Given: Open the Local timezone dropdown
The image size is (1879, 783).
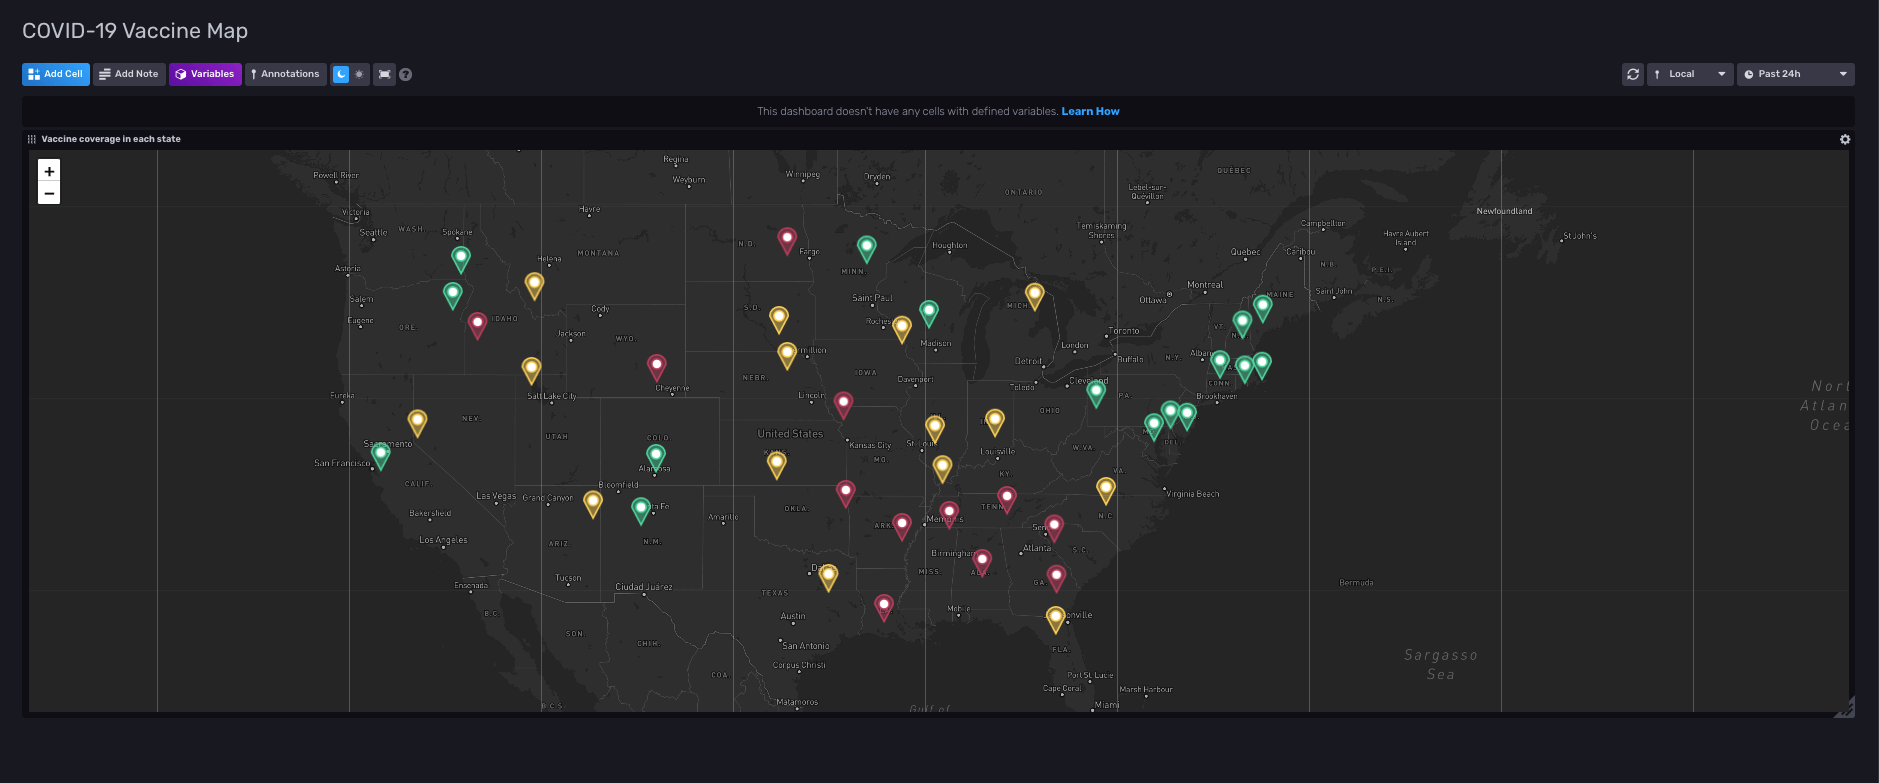Looking at the screenshot, I should point(1690,74).
